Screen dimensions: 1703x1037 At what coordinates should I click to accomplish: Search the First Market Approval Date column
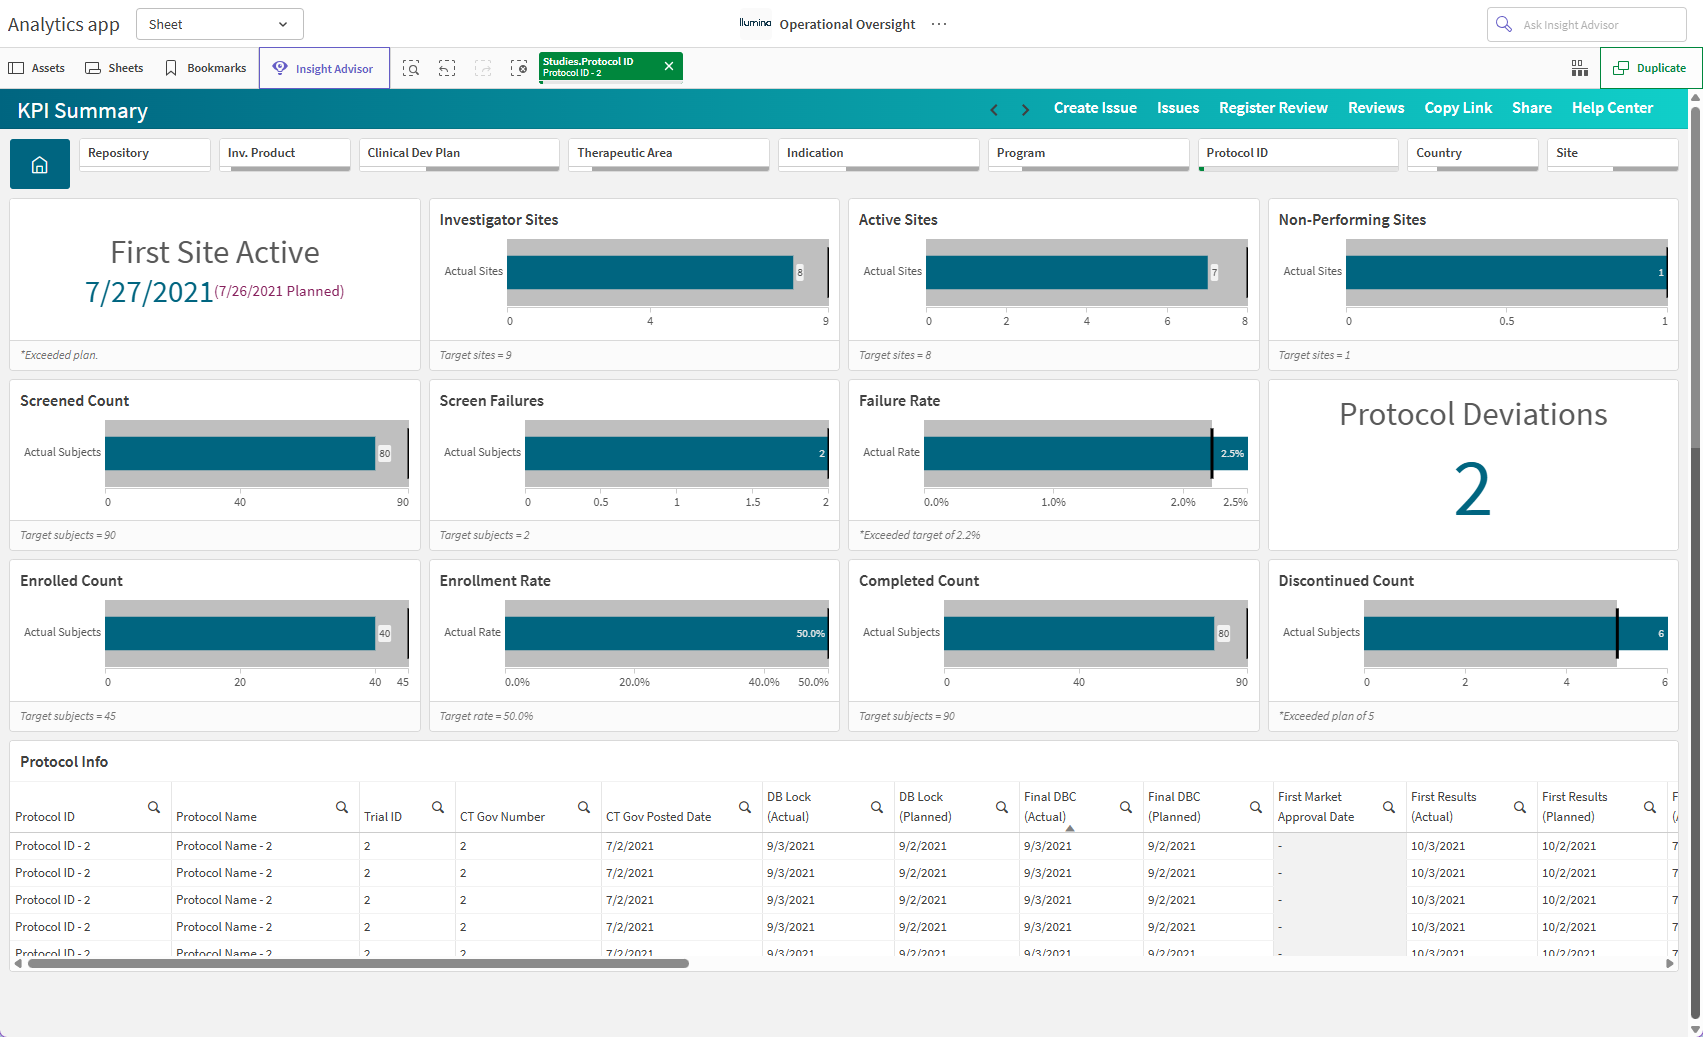coord(1389,807)
